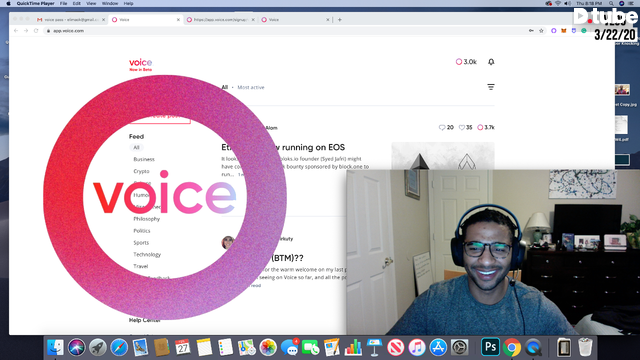Select the Sports feed category
The image size is (640, 360).
coord(141,242)
